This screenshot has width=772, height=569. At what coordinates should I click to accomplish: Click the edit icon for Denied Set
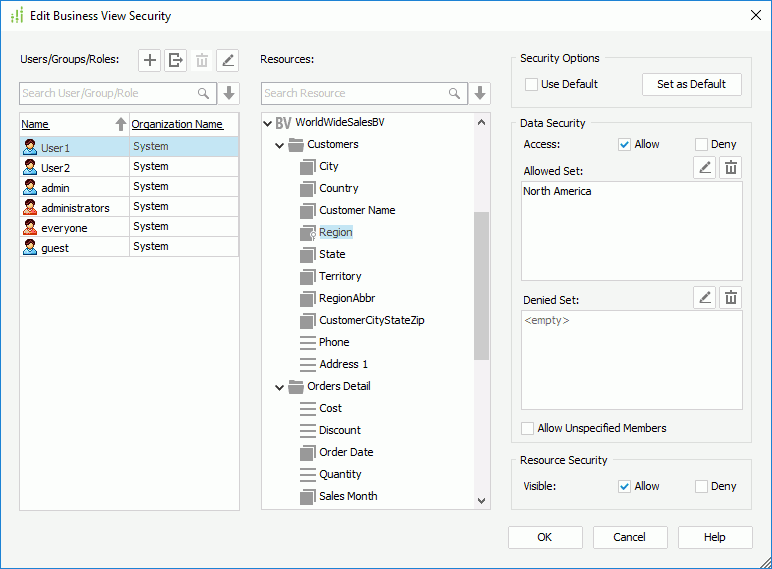(x=705, y=297)
